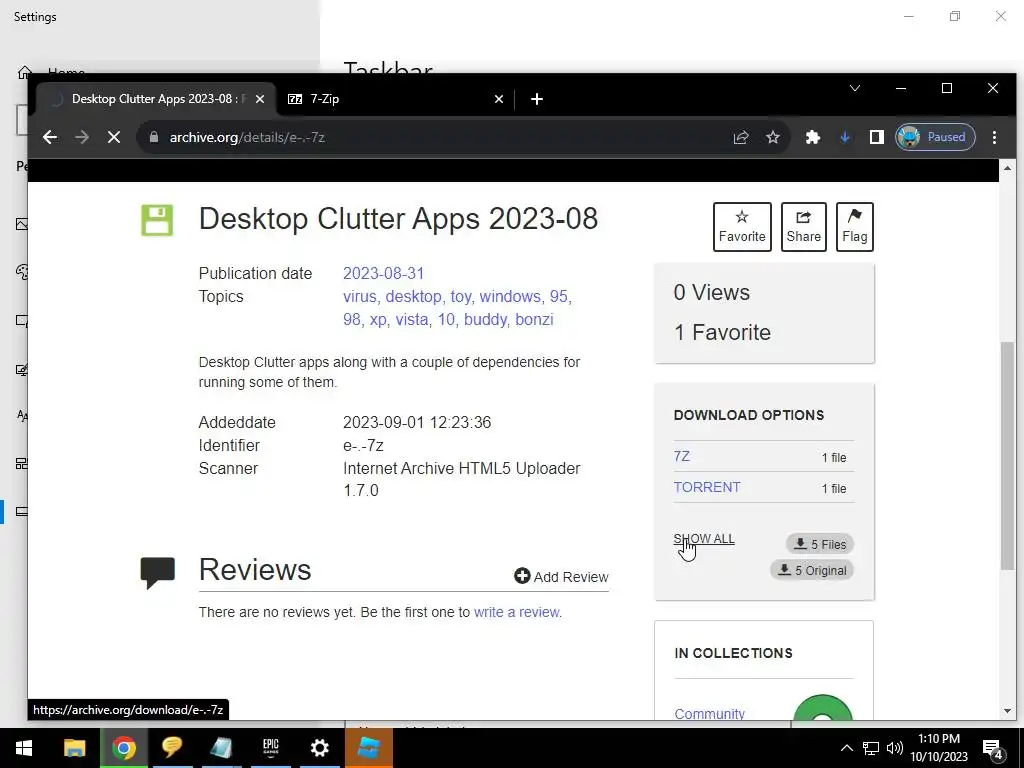This screenshot has height=768, width=1024.
Task: Open the Paused profile avatar button
Action: [935, 137]
